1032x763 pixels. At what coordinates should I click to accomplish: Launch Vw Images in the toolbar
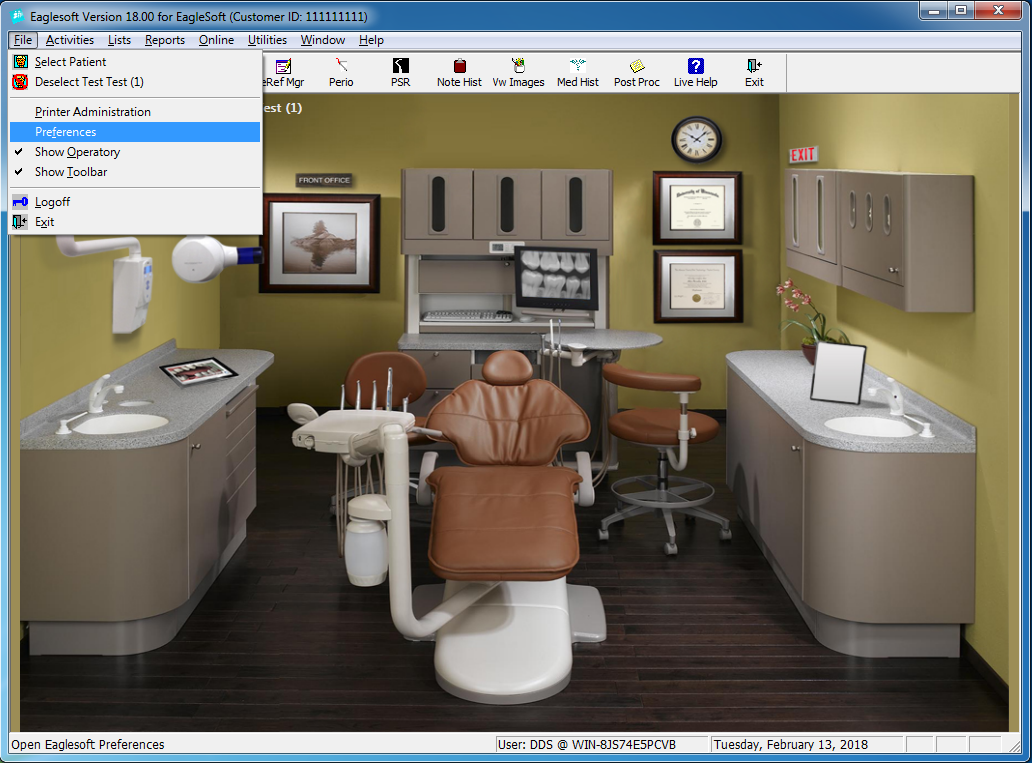tap(519, 72)
